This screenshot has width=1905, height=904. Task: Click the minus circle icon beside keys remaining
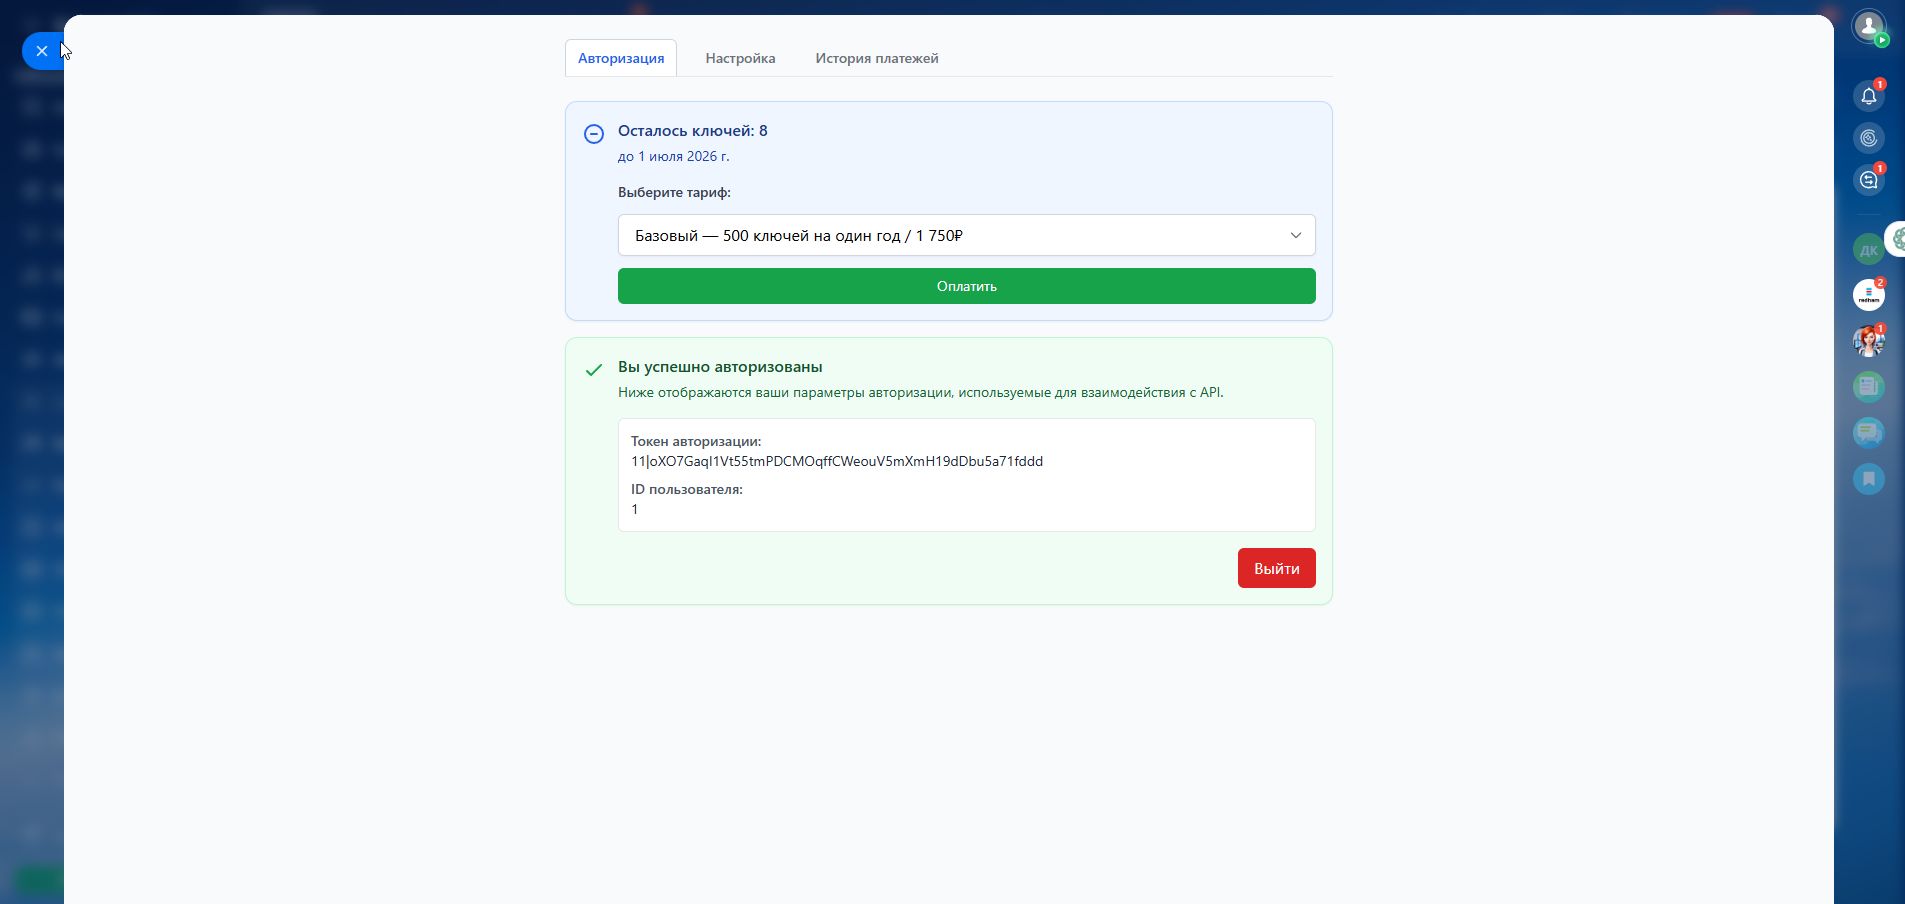594,134
